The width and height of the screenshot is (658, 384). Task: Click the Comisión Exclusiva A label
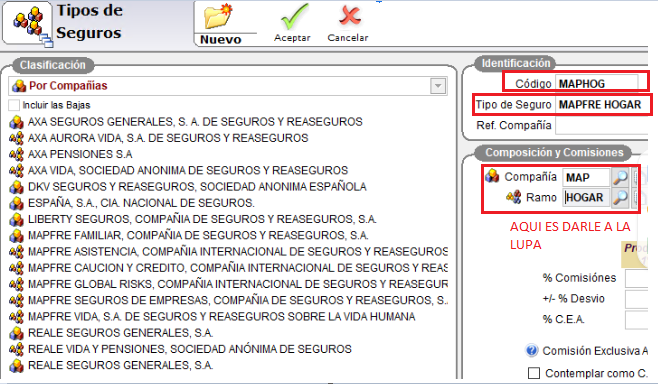pos(595,351)
